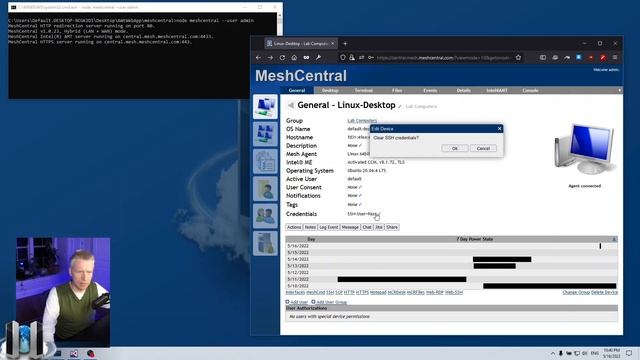Image resolution: width=640 pixels, height=360 pixels.
Task: Open My Devices sidebar icon
Action: tap(265, 107)
